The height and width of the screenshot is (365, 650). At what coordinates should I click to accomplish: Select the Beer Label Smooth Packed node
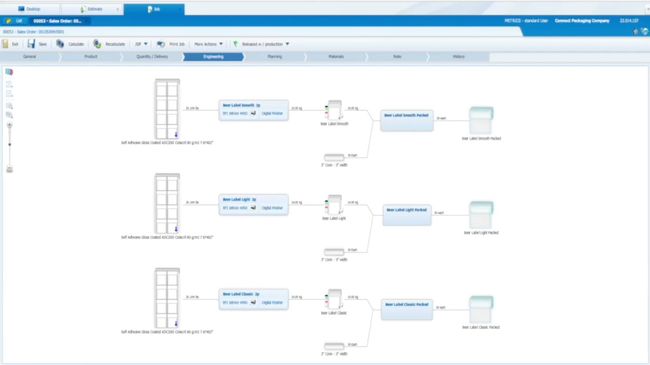pos(407,121)
